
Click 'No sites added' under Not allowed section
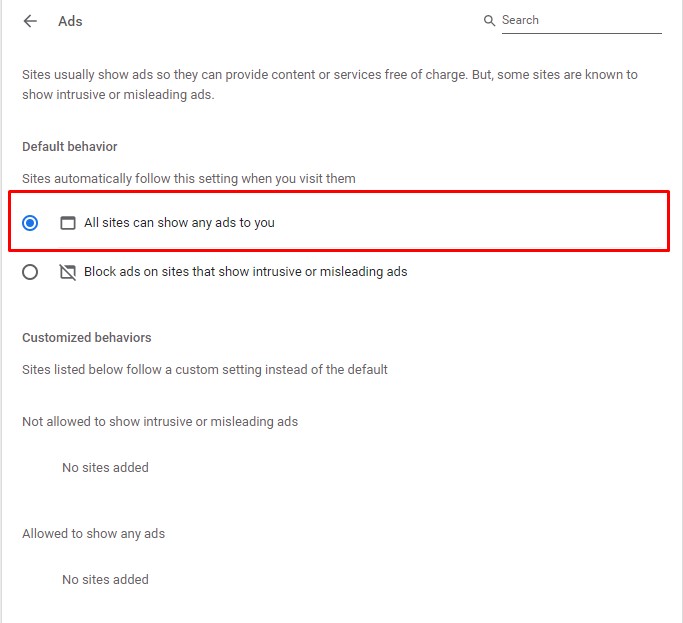pyautogui.click(x=105, y=467)
